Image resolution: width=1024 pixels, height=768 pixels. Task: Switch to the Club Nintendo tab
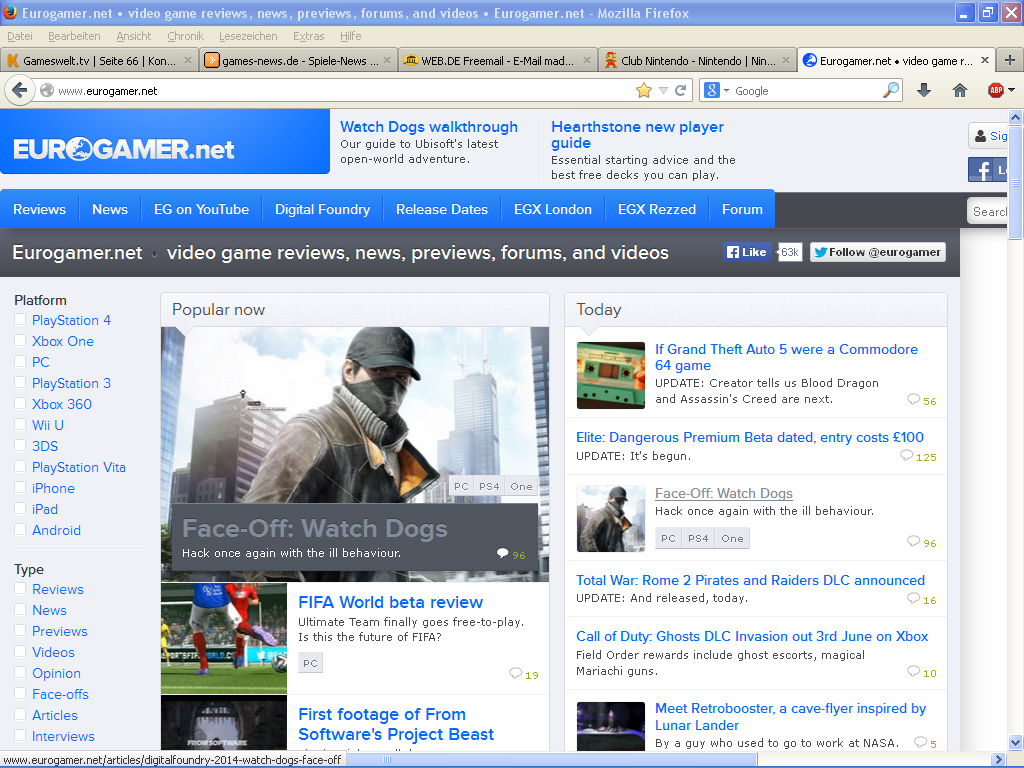coord(697,61)
